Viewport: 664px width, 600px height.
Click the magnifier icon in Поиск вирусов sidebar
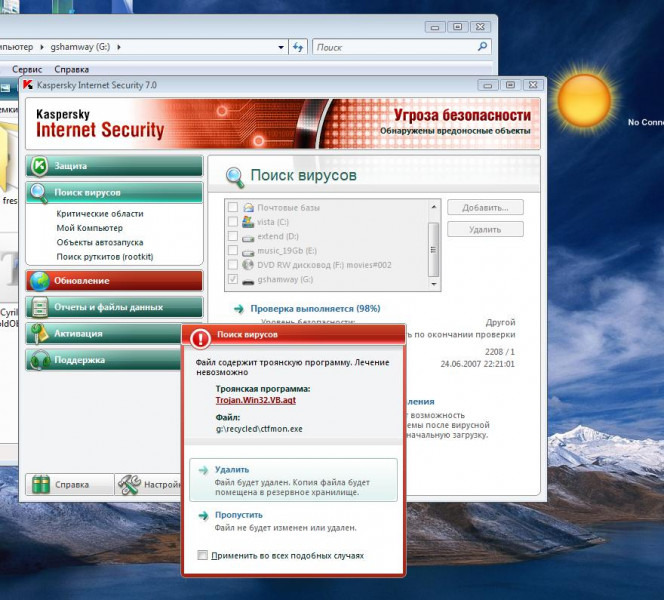point(39,194)
